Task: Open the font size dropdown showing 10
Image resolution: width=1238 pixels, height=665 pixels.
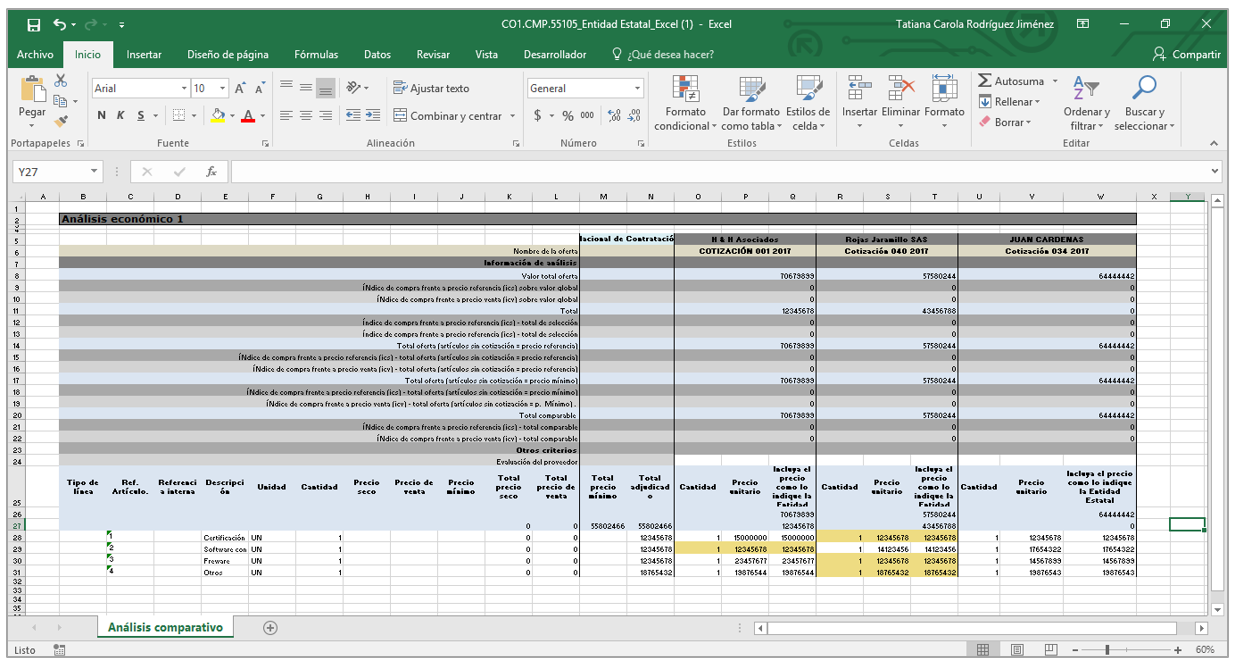Action: click(222, 88)
